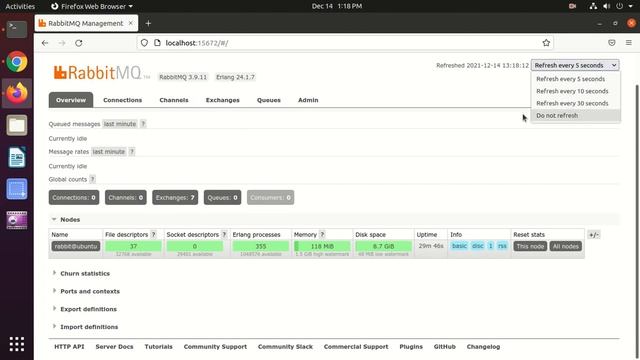The height and width of the screenshot is (360, 640).
Task: Launch Google Chrome from the dock
Action: point(17,62)
